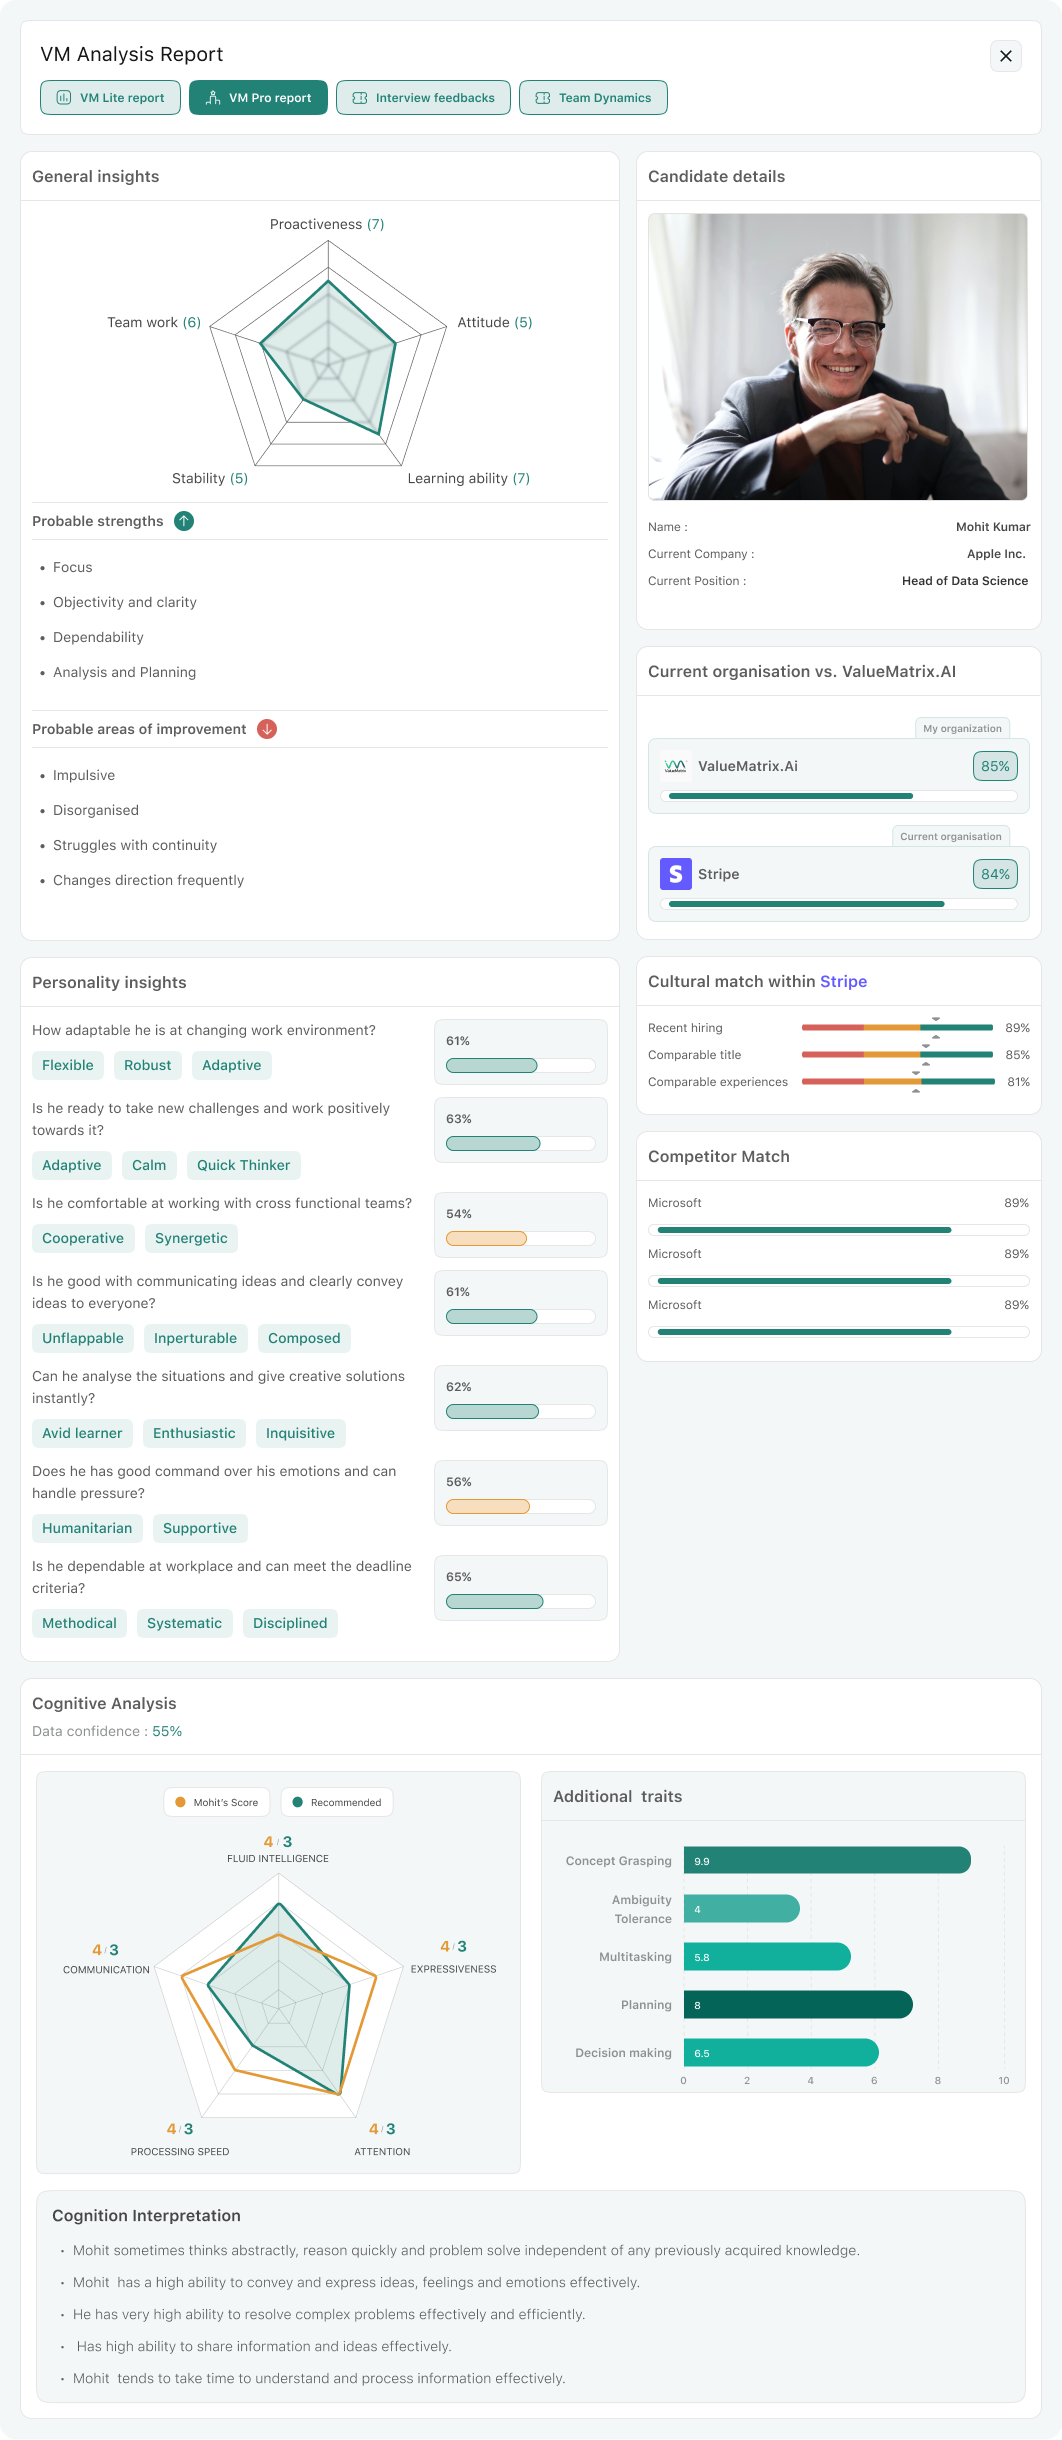Select the Team Dynamics tab
Screen dimensions: 1062x2440
point(593,98)
